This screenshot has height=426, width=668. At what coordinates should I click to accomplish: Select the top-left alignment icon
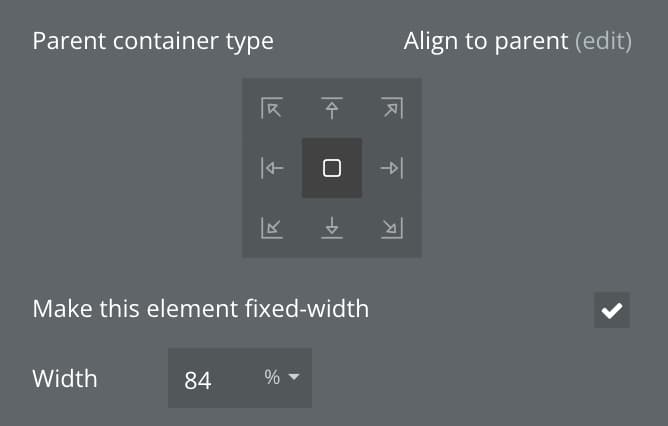[272, 108]
